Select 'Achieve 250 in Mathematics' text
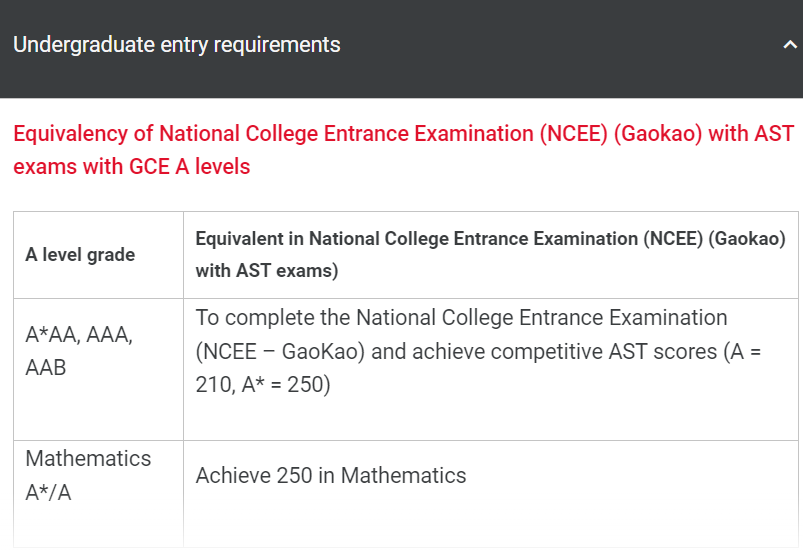803x550 pixels. 331,475
